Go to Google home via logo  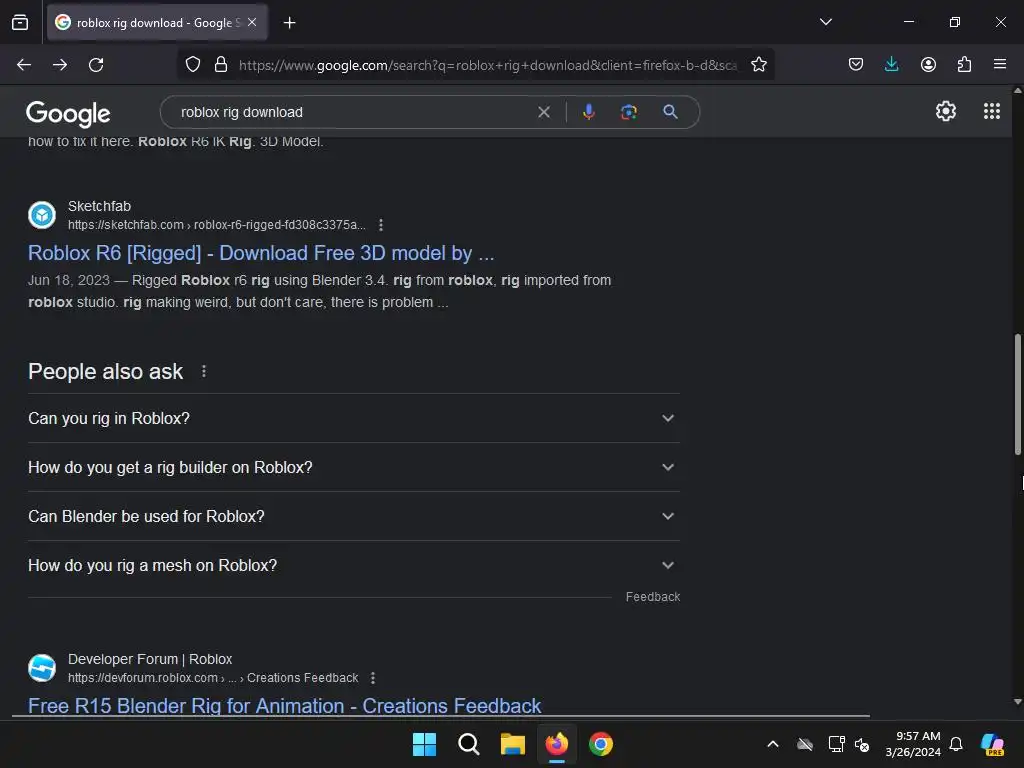tap(68, 114)
